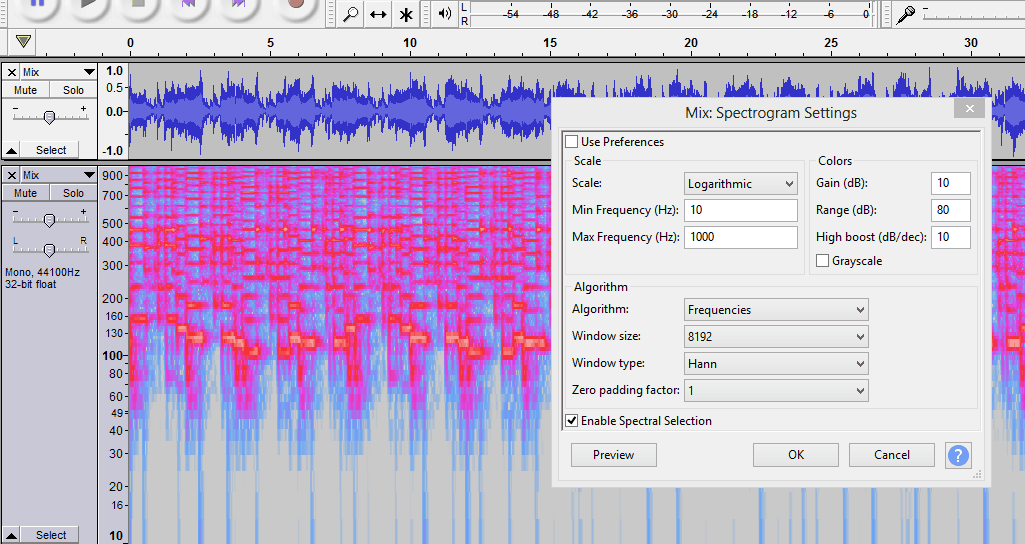Screen dimensions: 1025x544
Task: Click the recording meter microphone icon
Action: [905, 14]
